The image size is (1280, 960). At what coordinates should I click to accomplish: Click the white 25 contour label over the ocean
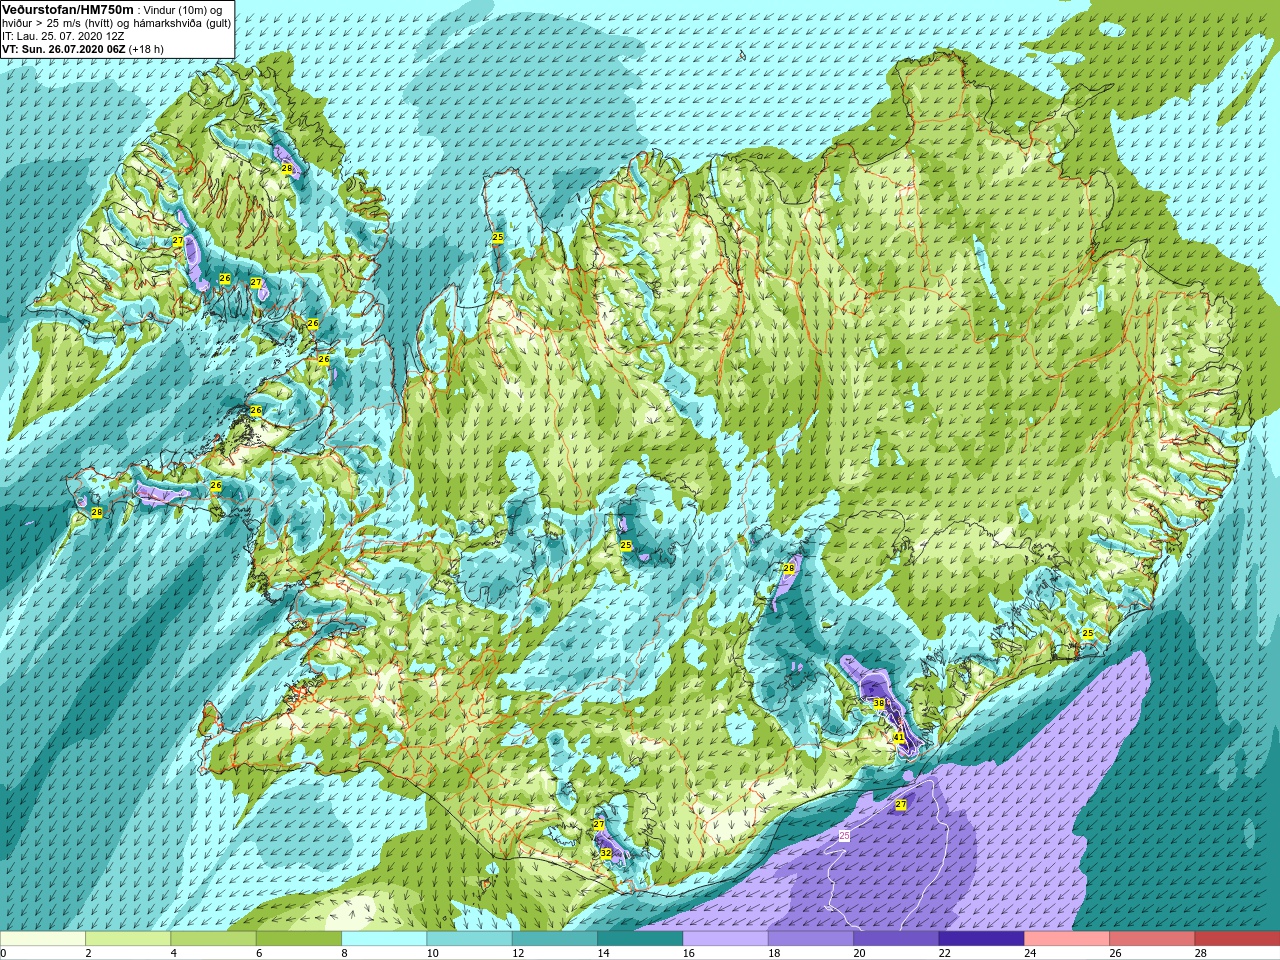[x=844, y=835]
